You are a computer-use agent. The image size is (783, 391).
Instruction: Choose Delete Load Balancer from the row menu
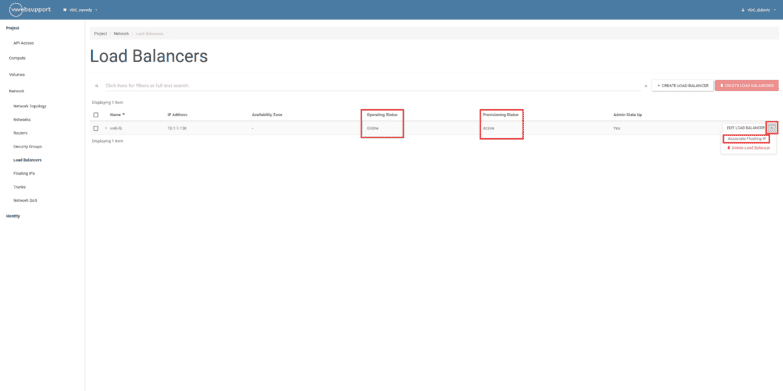tap(749, 148)
